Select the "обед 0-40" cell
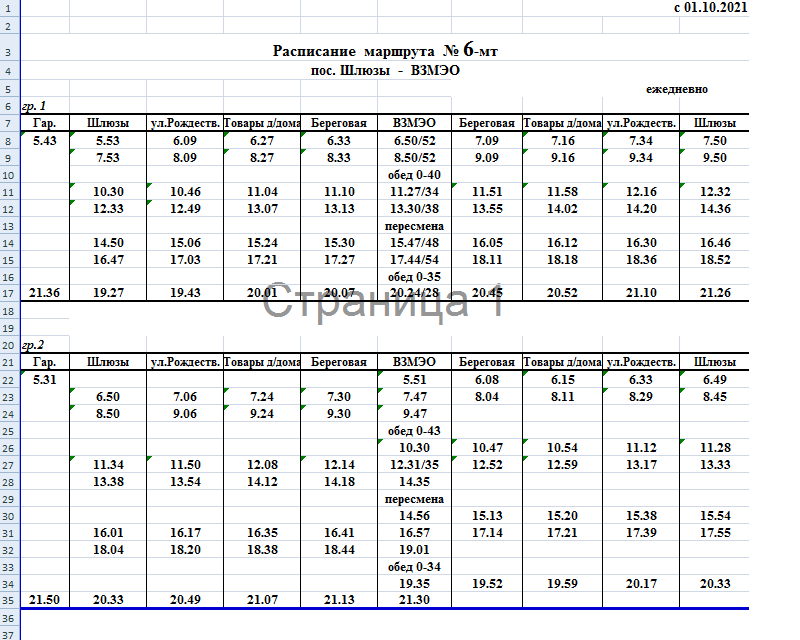The width and height of the screenshot is (800, 640). 414,175
